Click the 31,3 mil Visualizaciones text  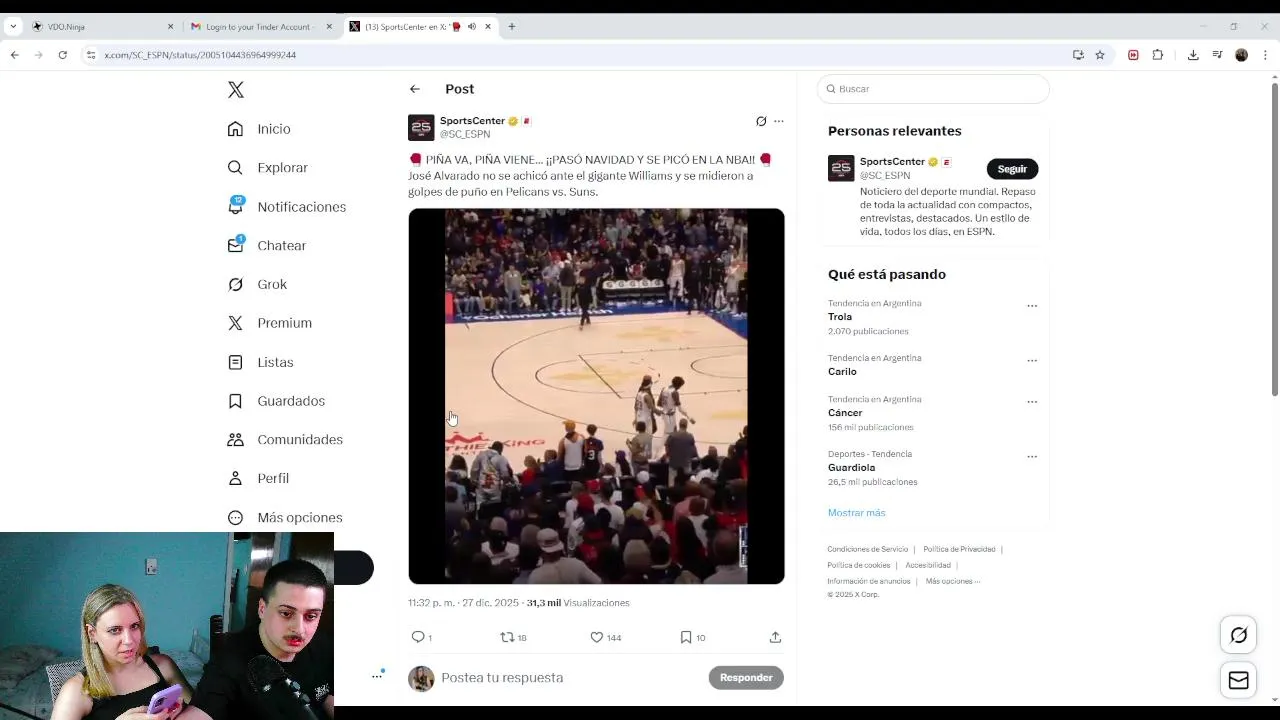coord(578,603)
